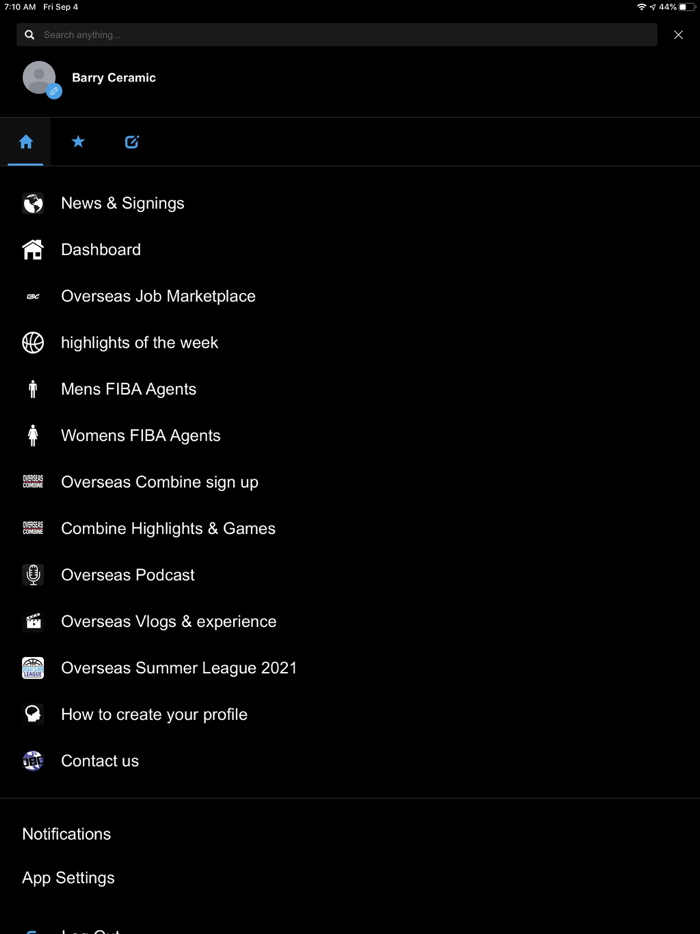Switch to the compose edit tab
The image size is (700, 934).
(x=131, y=142)
